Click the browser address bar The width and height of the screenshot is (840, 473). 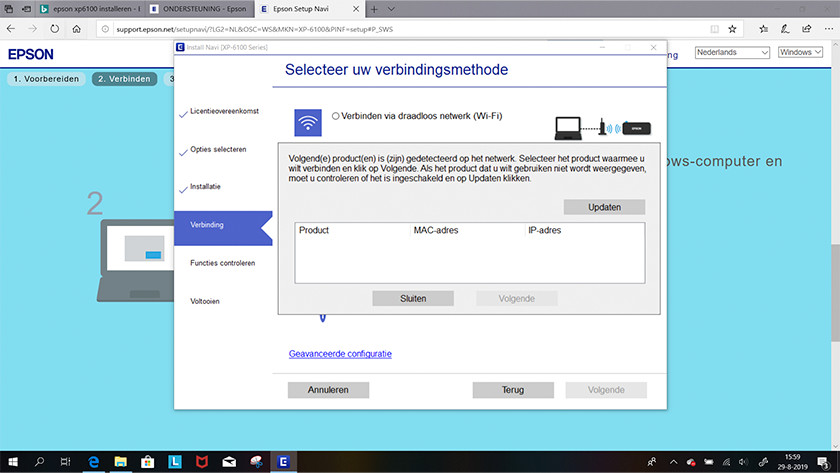click(400, 30)
